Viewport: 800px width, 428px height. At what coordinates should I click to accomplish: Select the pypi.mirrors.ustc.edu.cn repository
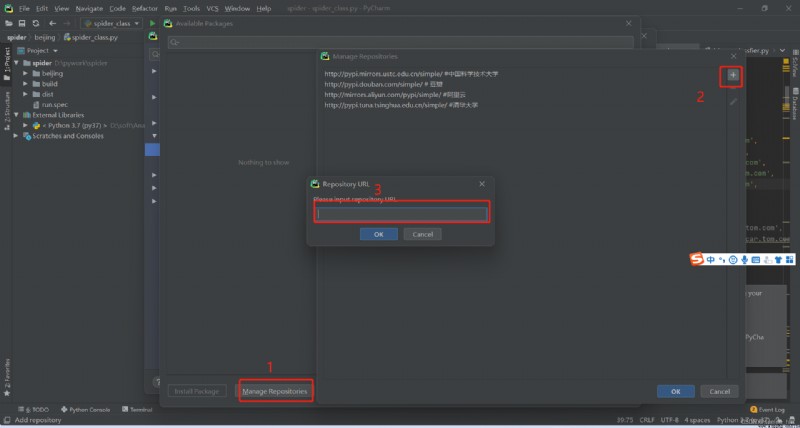tap(411, 74)
